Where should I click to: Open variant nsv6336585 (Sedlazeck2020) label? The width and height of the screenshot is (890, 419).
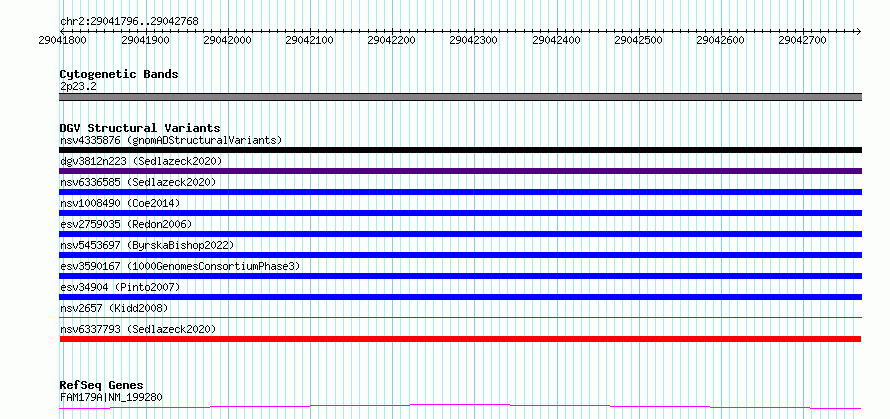(138, 182)
